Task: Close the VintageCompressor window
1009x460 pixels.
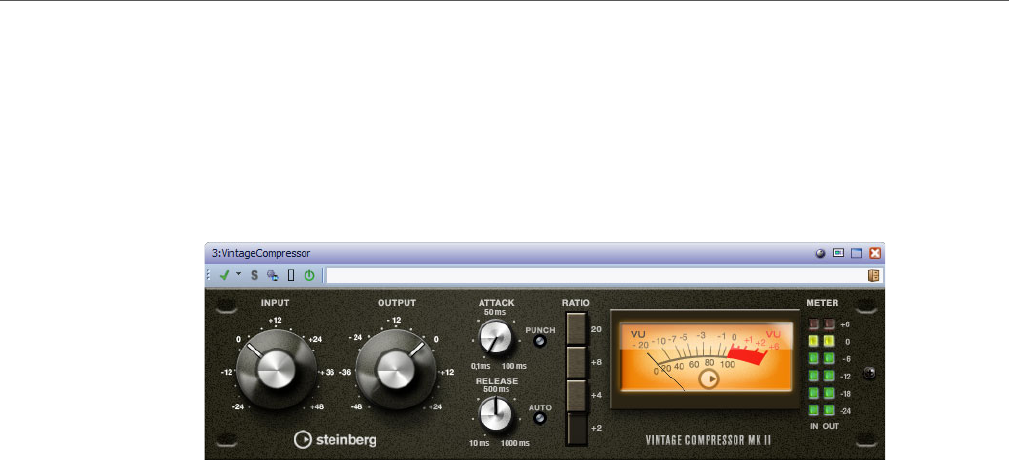Action: coord(875,253)
